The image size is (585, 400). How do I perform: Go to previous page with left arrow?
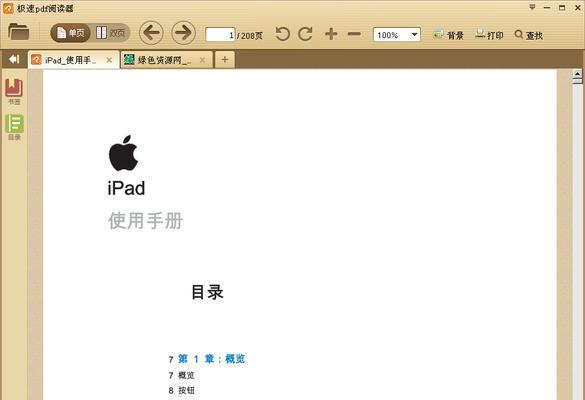click(151, 33)
